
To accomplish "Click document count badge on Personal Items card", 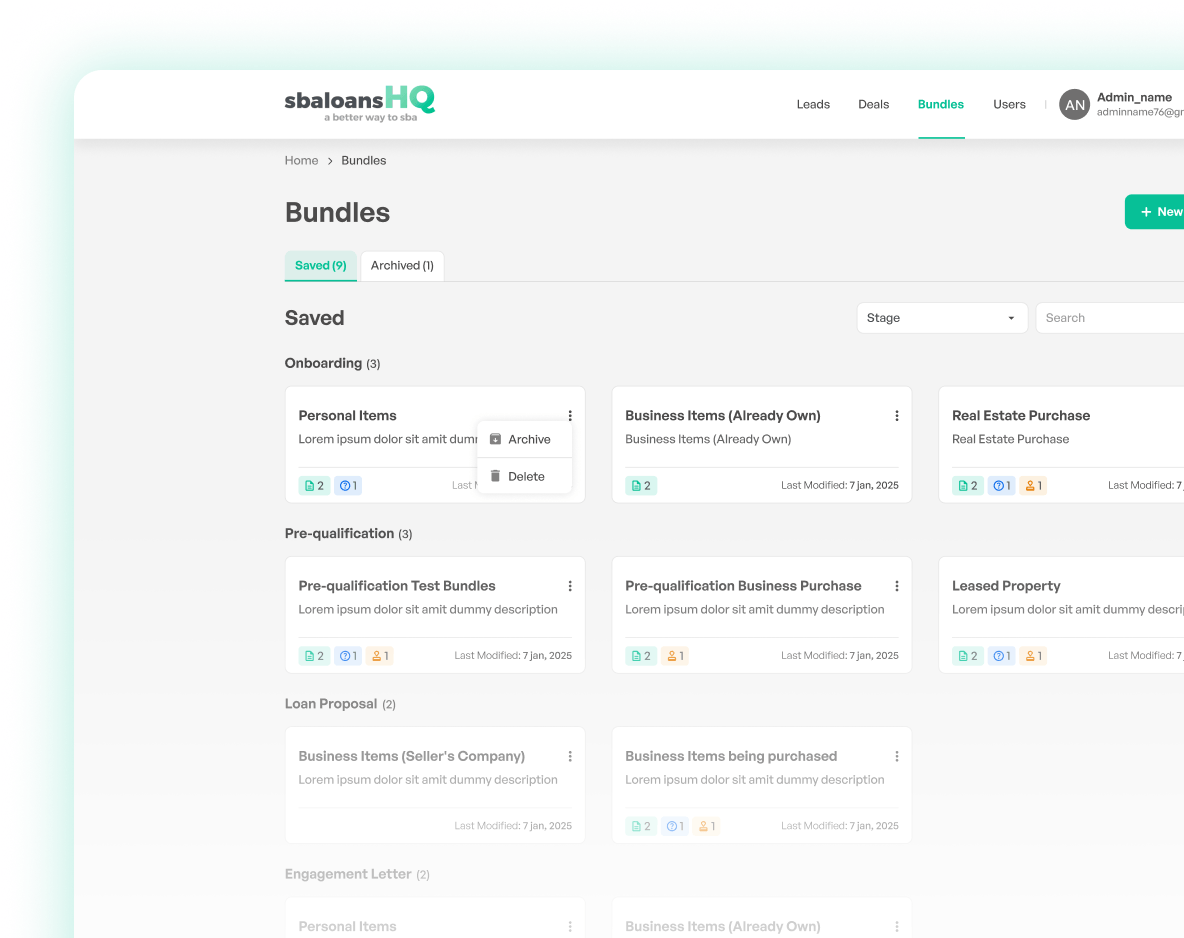I will pos(314,486).
